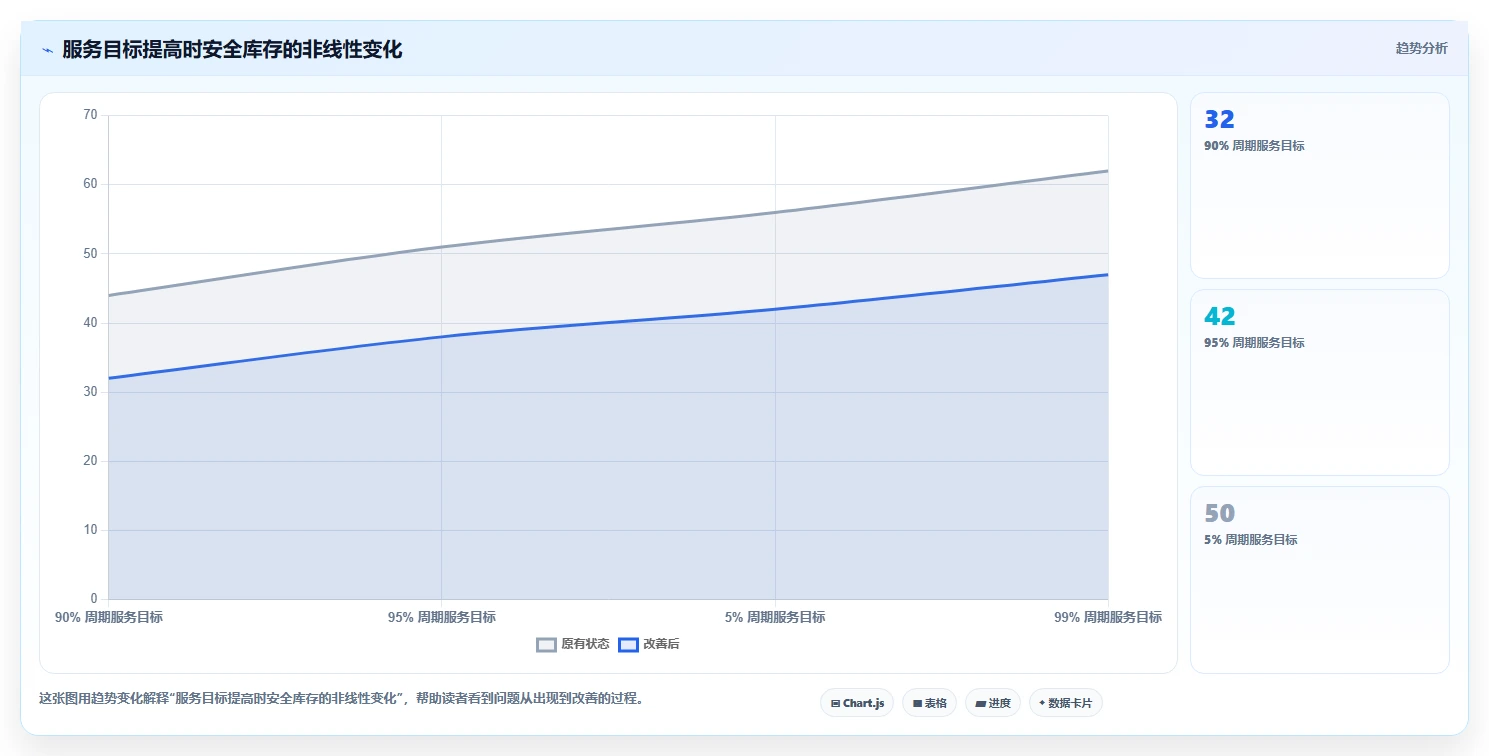Click the blue 改善后 legend swatch
1489x756 pixels.
pos(628,644)
